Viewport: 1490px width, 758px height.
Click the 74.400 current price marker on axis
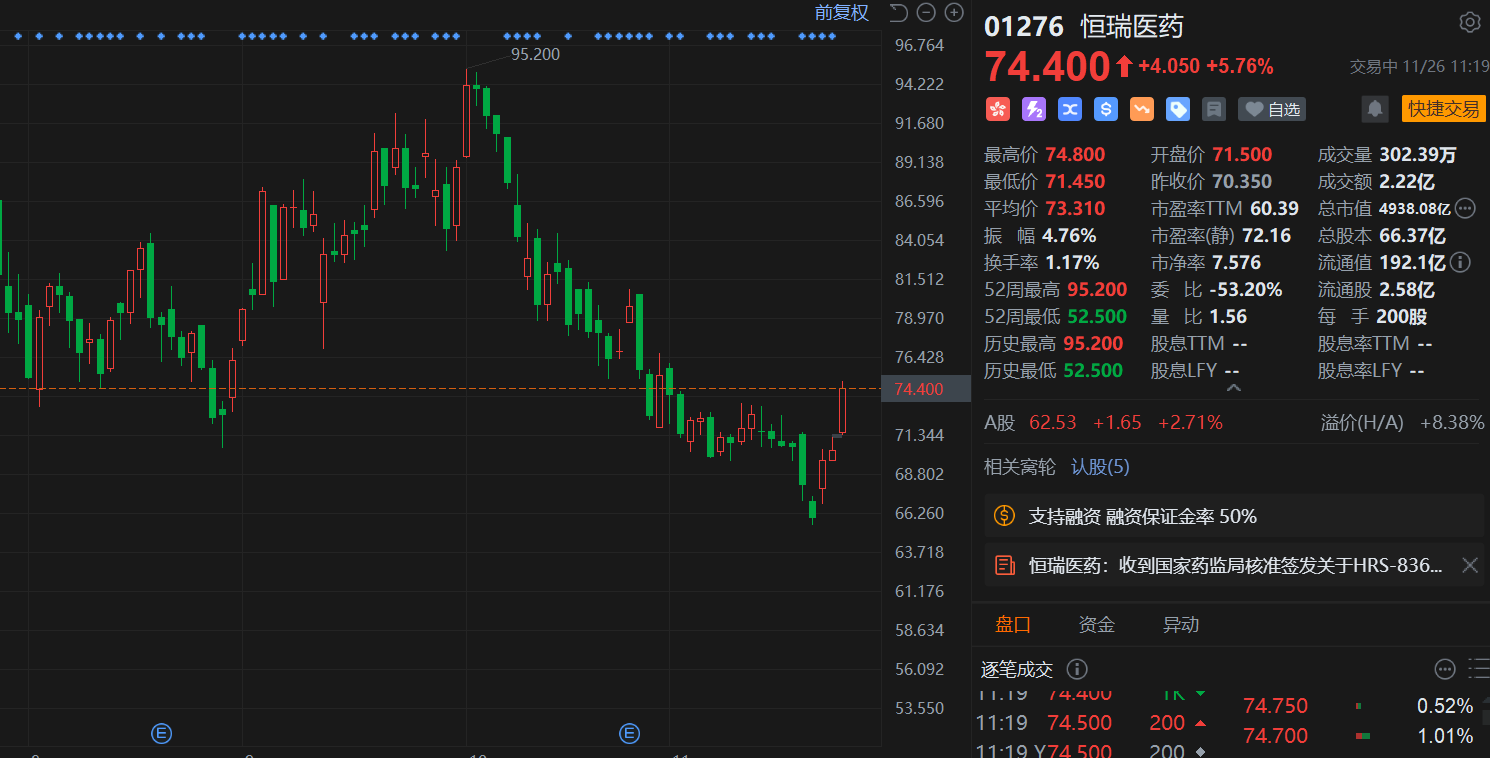pyautogui.click(x=926, y=389)
